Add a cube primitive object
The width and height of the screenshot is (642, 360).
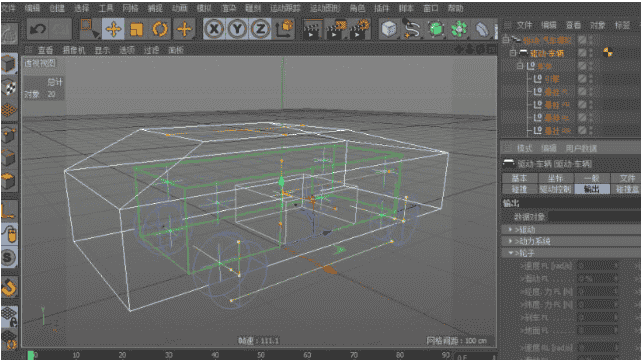(389, 29)
